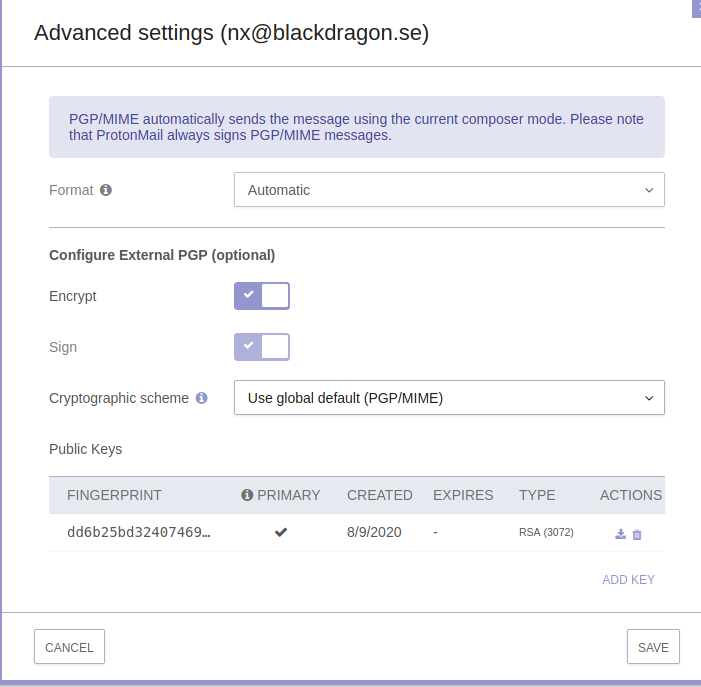Click the SAVE button
The height and width of the screenshot is (687, 701).
653,647
